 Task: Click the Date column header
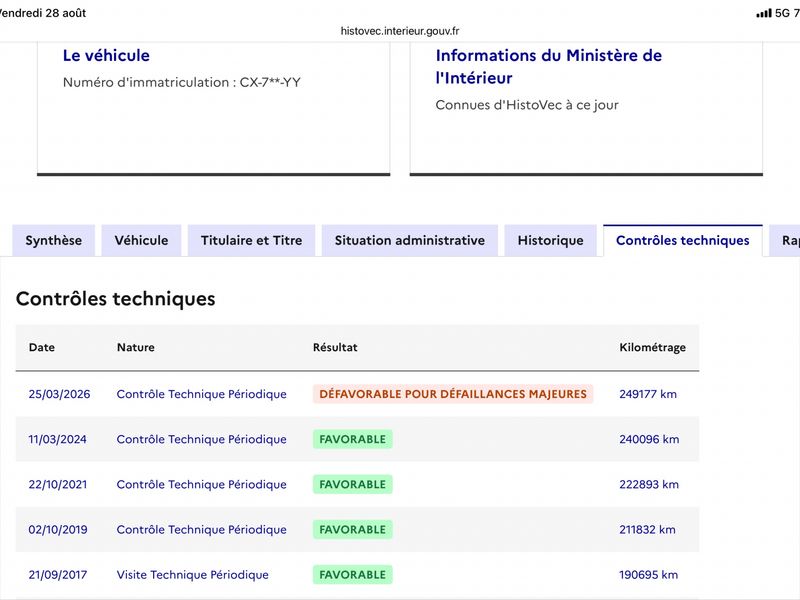[42, 347]
